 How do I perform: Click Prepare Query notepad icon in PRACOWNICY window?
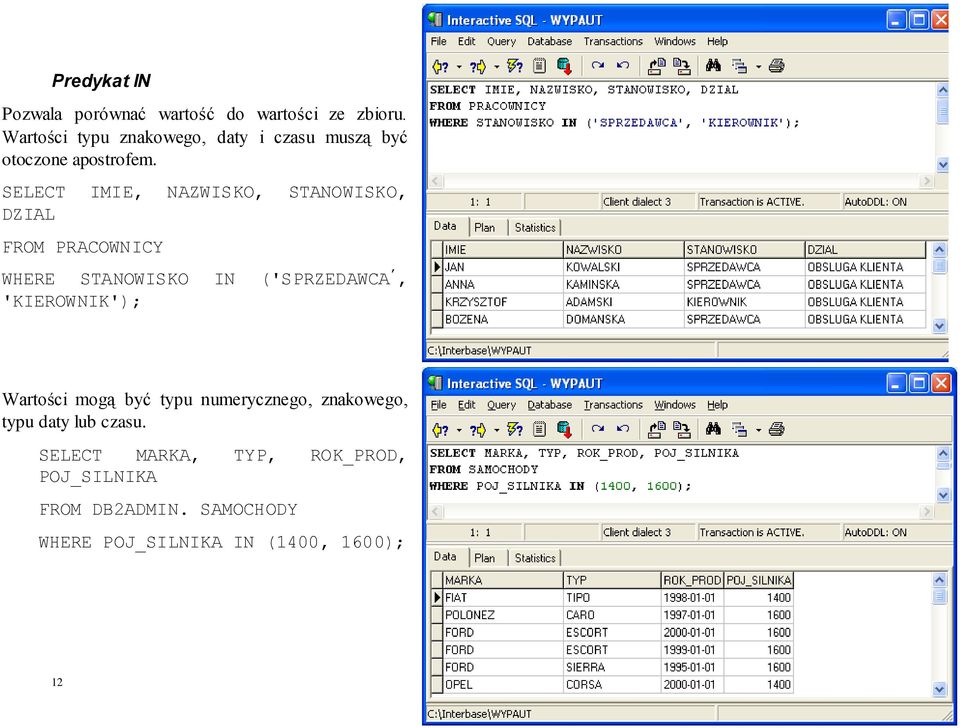click(x=539, y=66)
